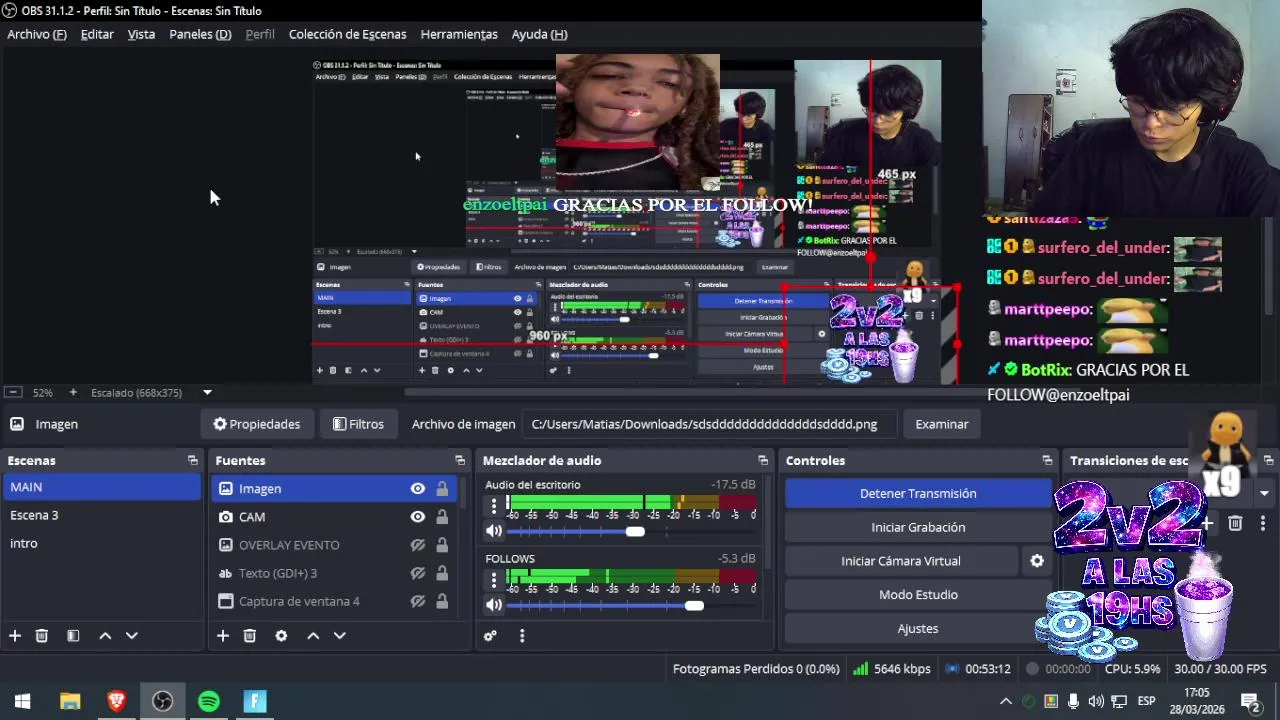Toggle lock on OVERLAY EVENTO source
Image resolution: width=1280 pixels, height=720 pixels.
tap(442, 545)
